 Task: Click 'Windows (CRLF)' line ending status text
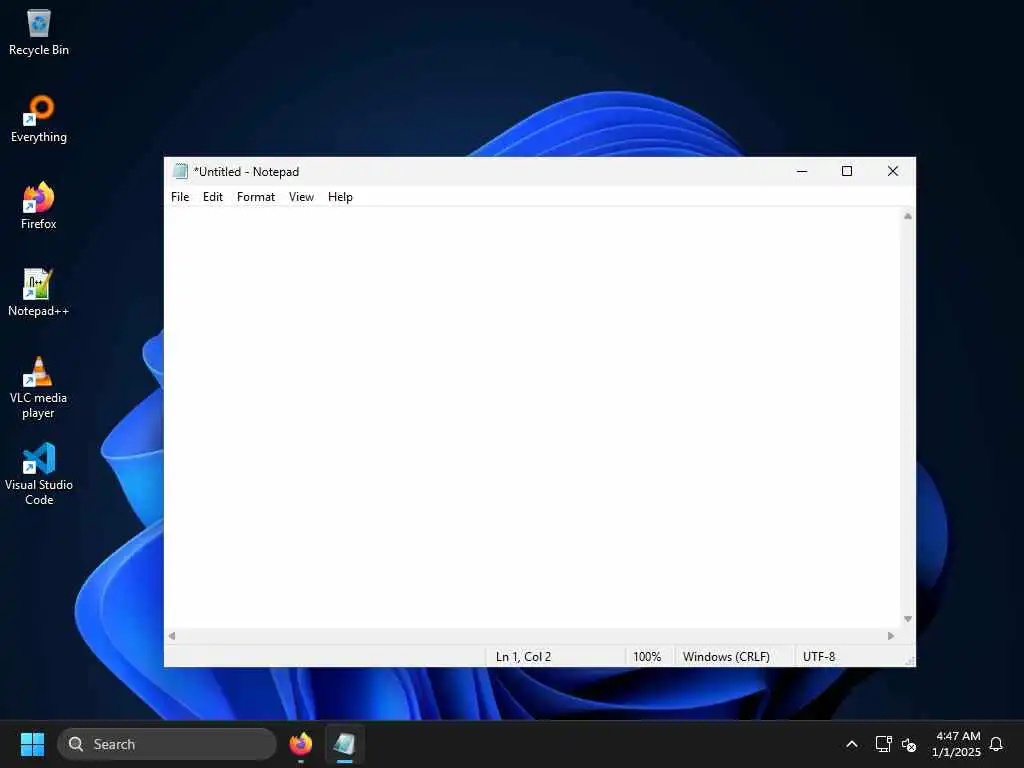[x=726, y=656]
